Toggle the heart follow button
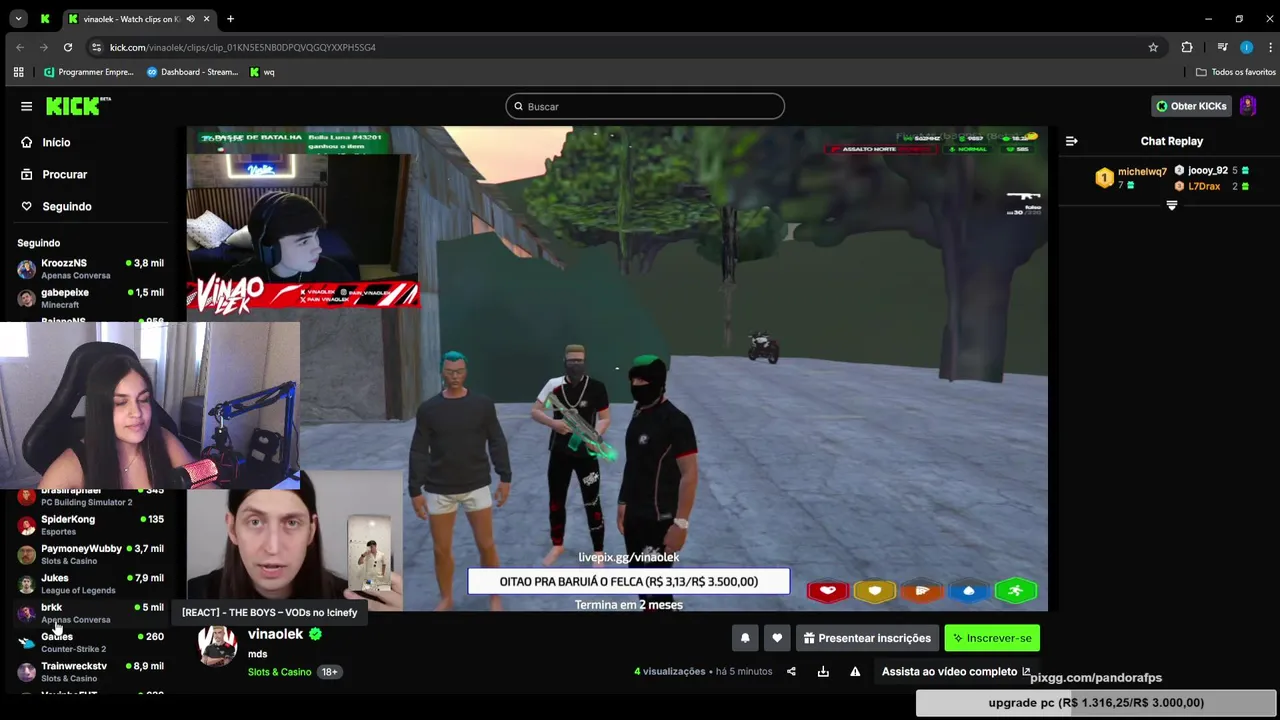Image resolution: width=1280 pixels, height=720 pixels. [x=777, y=638]
